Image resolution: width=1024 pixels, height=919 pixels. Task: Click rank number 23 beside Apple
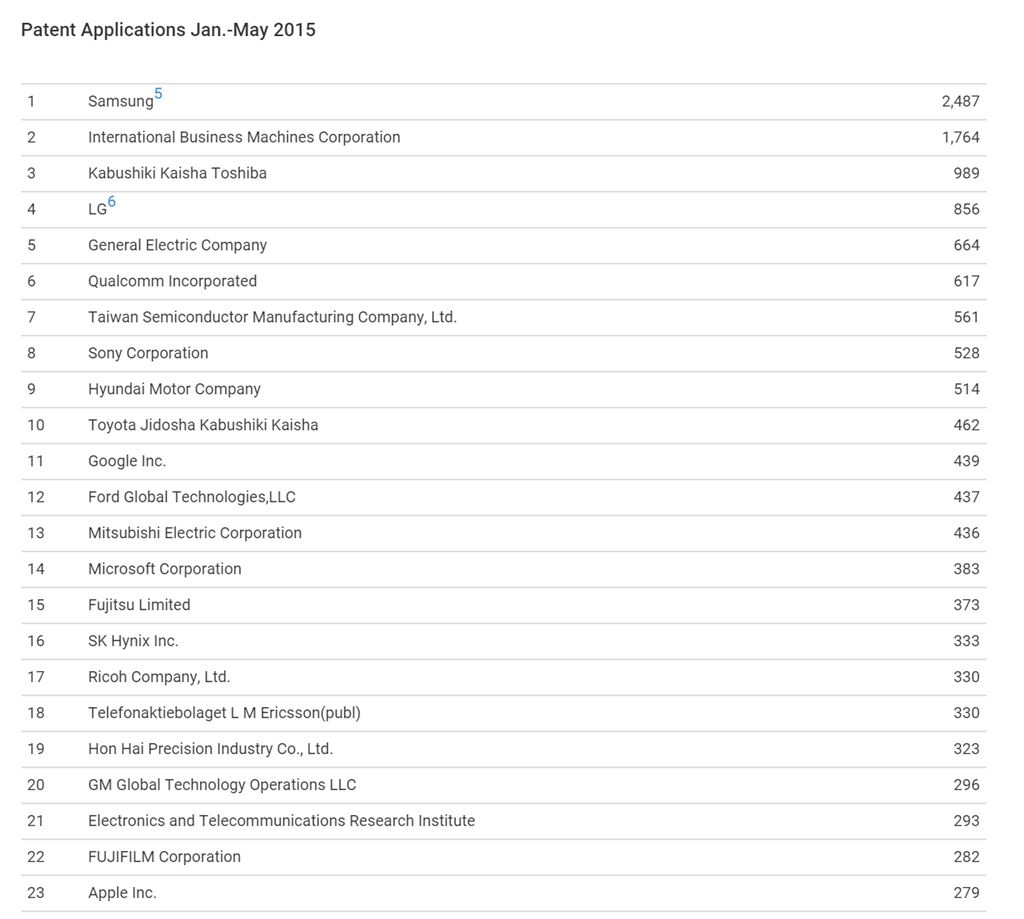tap(36, 892)
